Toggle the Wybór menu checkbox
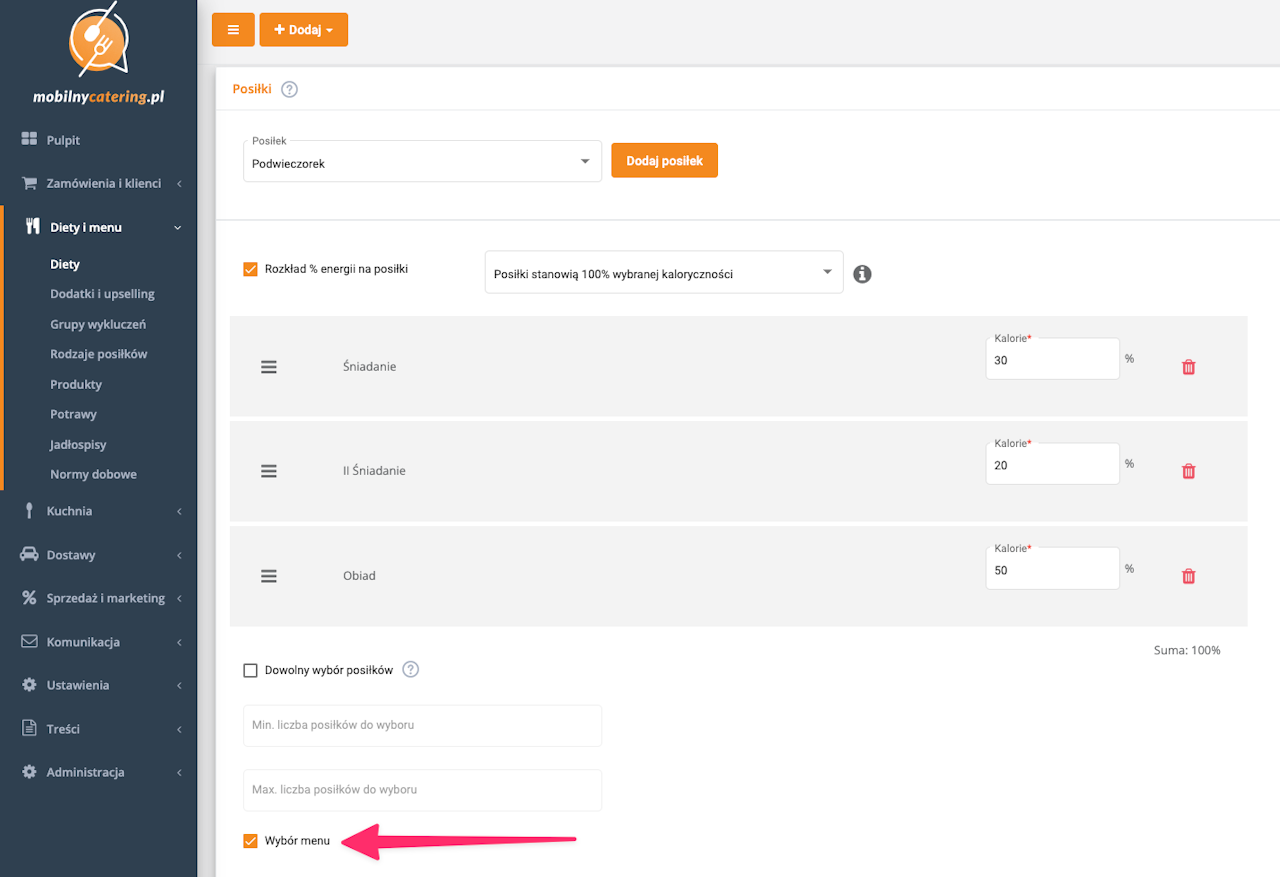 (x=251, y=841)
